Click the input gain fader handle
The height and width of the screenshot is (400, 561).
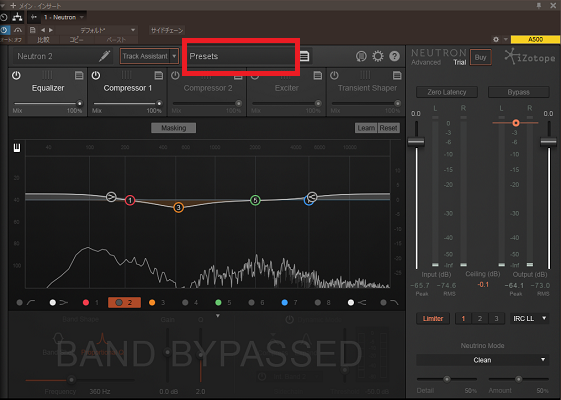pyautogui.click(x=416, y=141)
